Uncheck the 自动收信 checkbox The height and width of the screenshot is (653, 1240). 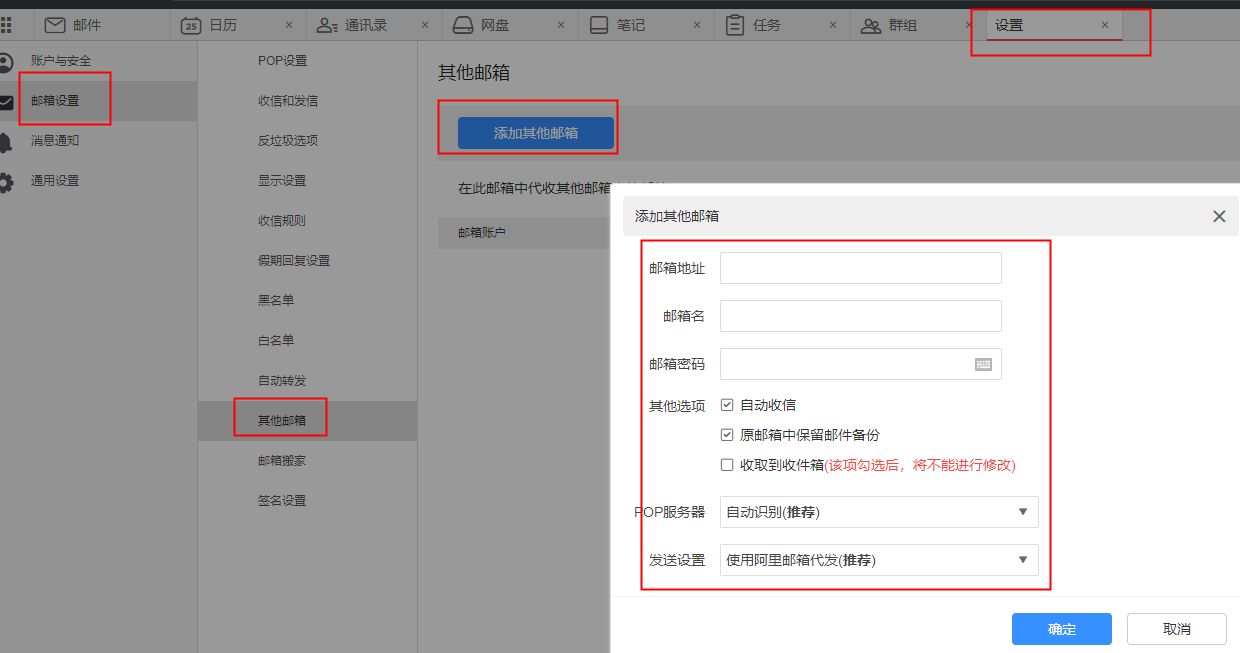[x=727, y=405]
